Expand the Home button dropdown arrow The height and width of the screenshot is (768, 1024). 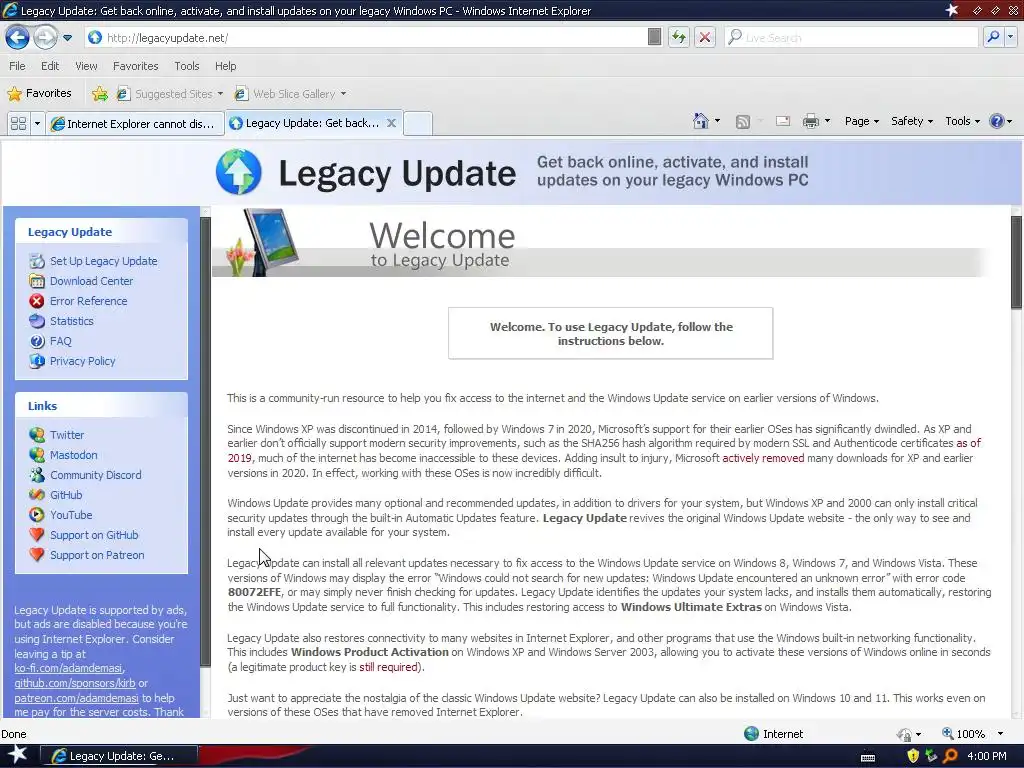[718, 121]
